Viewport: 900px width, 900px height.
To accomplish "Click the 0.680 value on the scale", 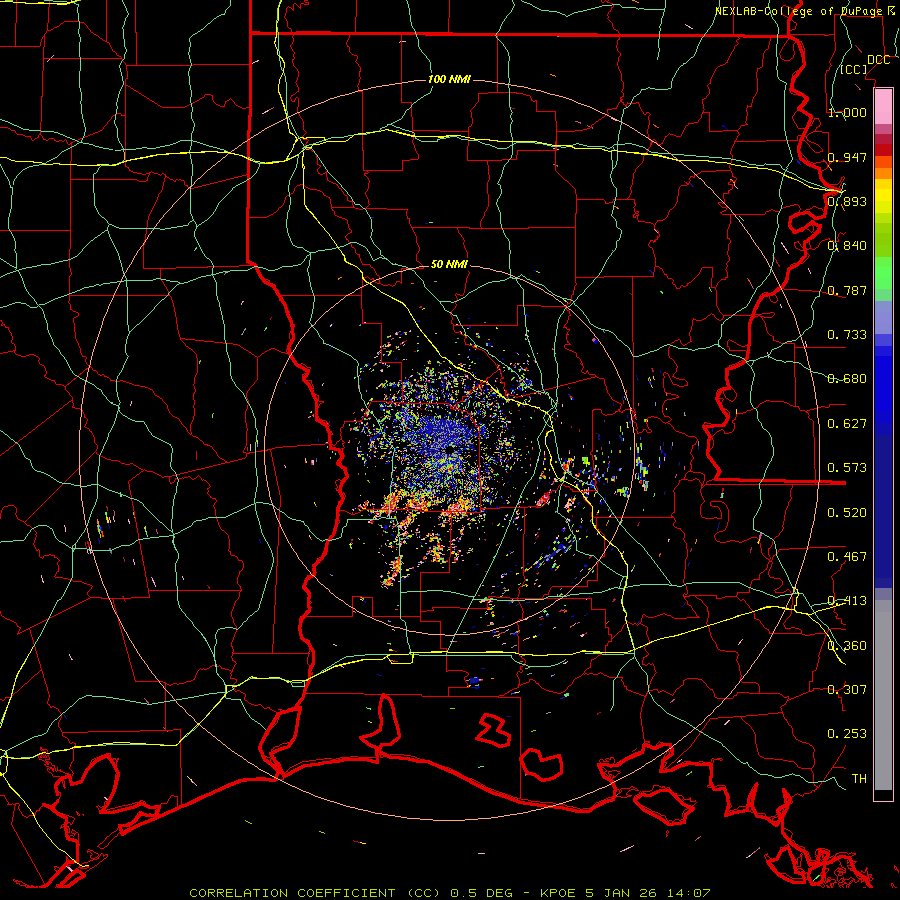I will coord(847,379).
